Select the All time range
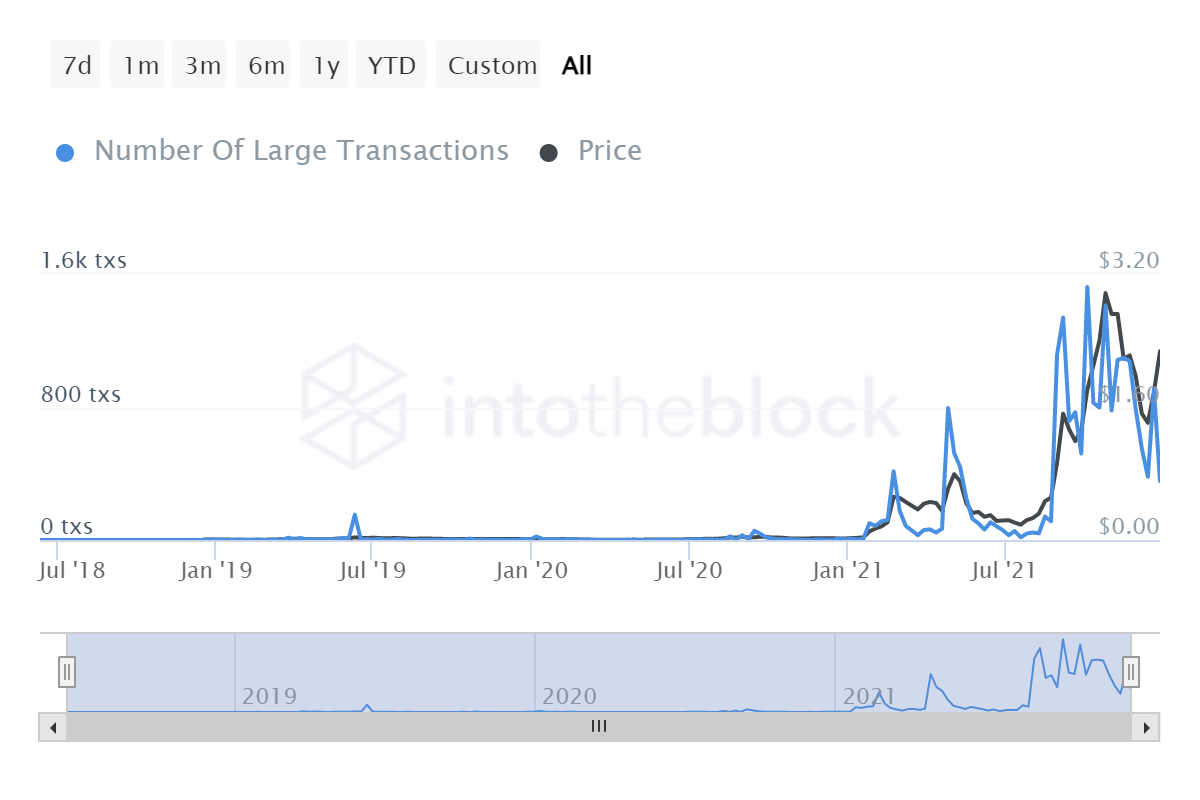 pyautogui.click(x=577, y=66)
